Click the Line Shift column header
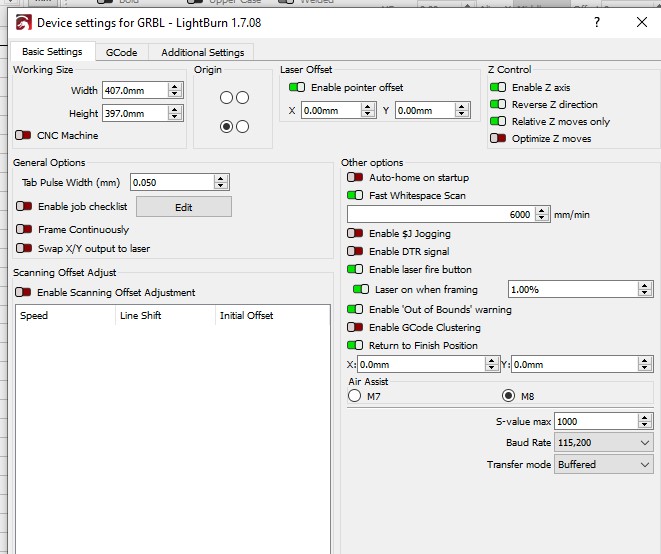This screenshot has width=661, height=554. [165, 315]
